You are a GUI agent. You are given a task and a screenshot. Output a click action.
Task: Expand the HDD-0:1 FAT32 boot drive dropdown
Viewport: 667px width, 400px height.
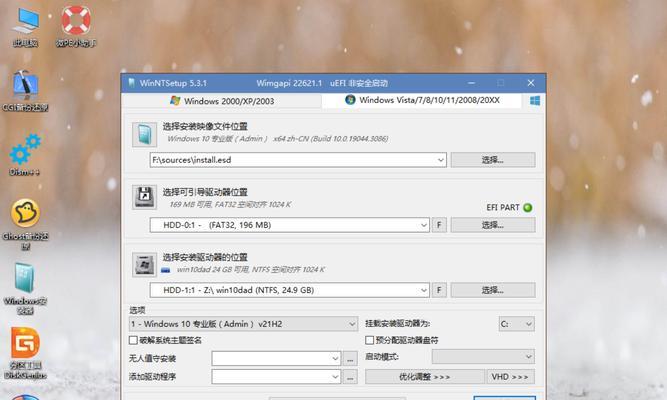(423, 225)
